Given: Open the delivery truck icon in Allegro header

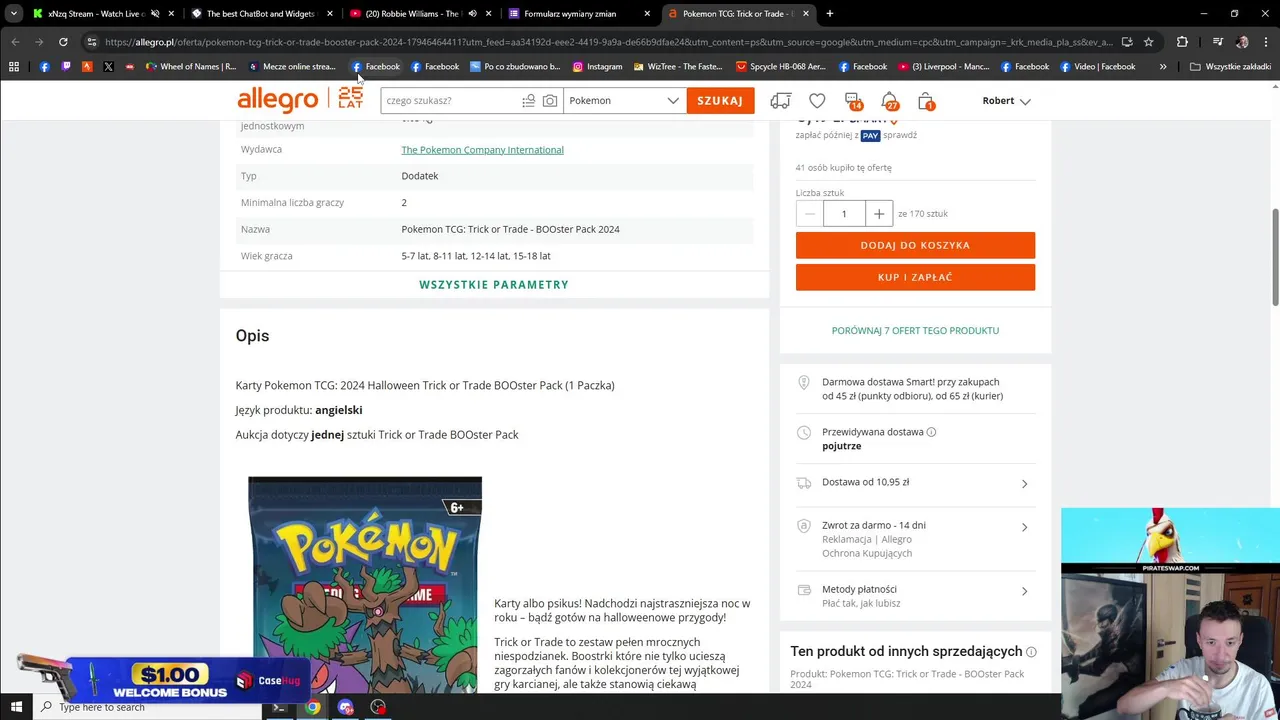Looking at the screenshot, I should coord(780,101).
